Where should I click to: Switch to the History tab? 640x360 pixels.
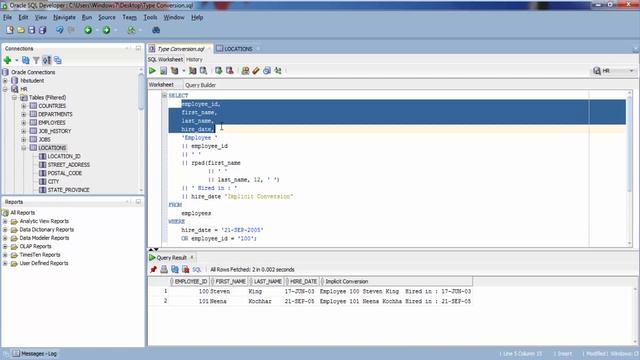pyautogui.click(x=194, y=60)
